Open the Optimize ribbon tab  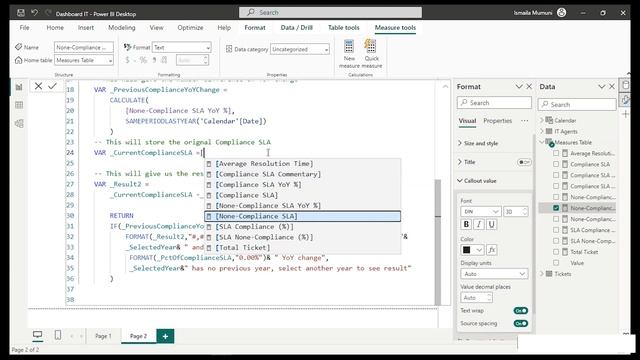(x=190, y=27)
